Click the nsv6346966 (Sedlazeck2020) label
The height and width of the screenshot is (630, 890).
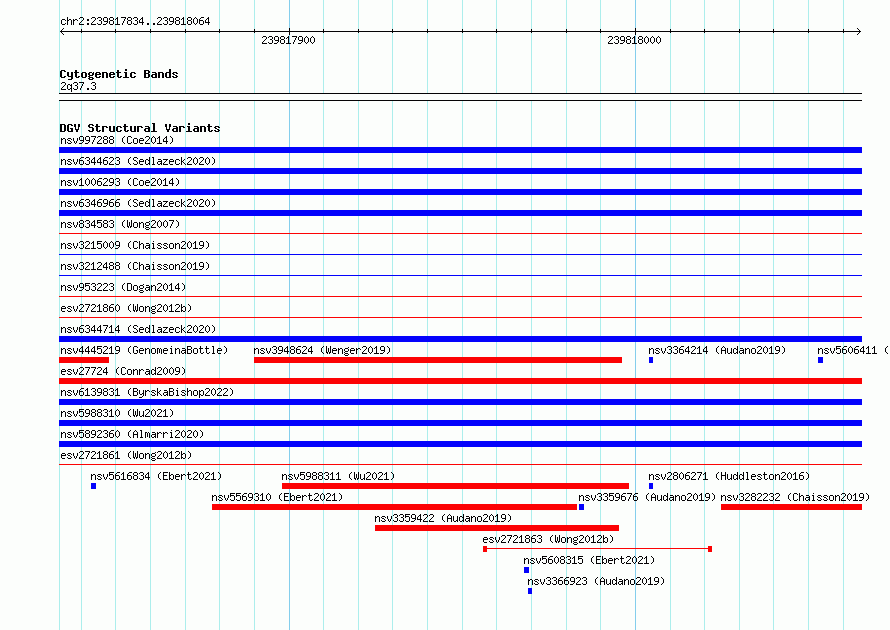click(138, 203)
